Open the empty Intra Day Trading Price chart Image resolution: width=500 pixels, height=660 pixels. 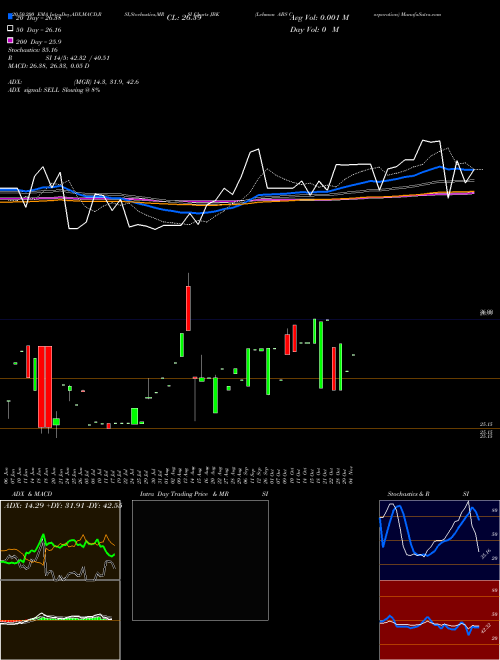pyautogui.click(x=200, y=560)
